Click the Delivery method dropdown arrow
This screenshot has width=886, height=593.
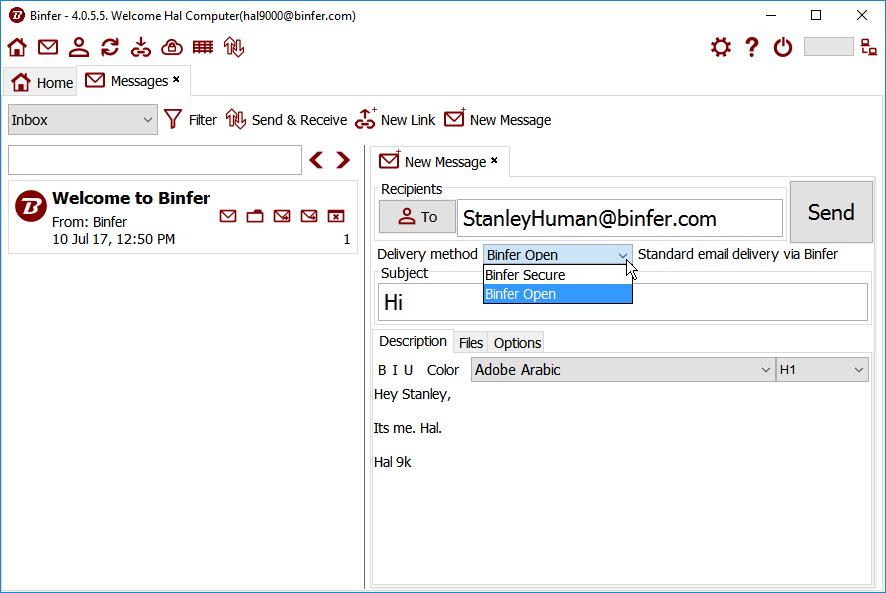point(623,255)
